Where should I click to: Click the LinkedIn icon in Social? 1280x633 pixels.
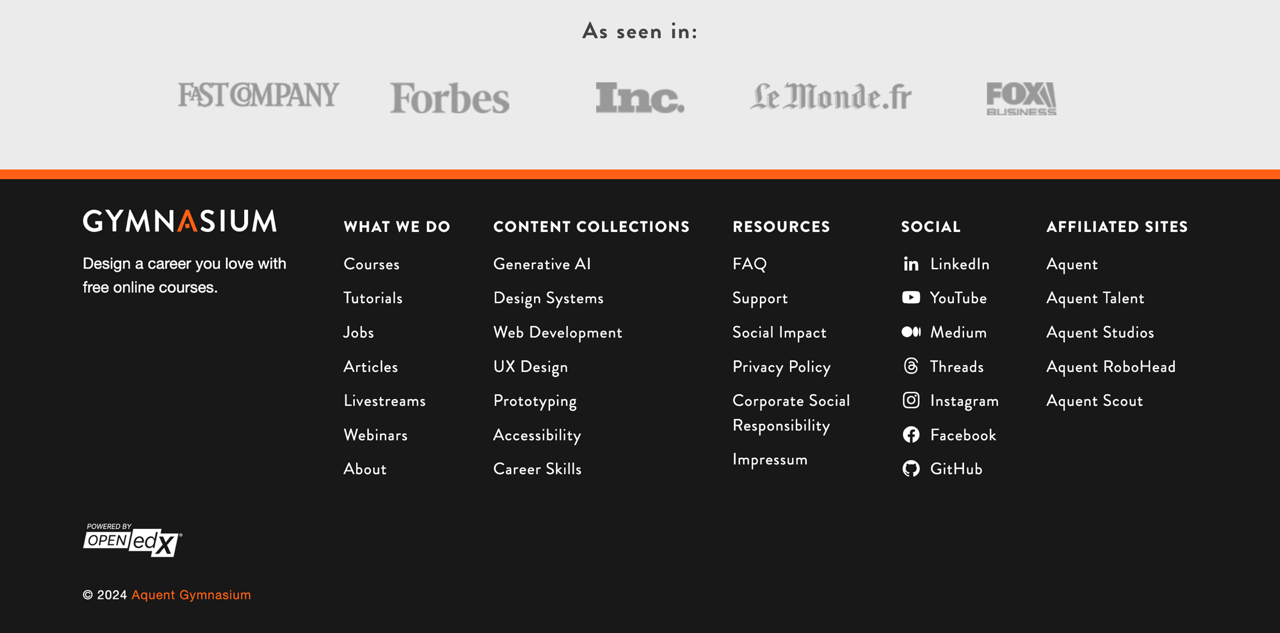click(x=911, y=264)
